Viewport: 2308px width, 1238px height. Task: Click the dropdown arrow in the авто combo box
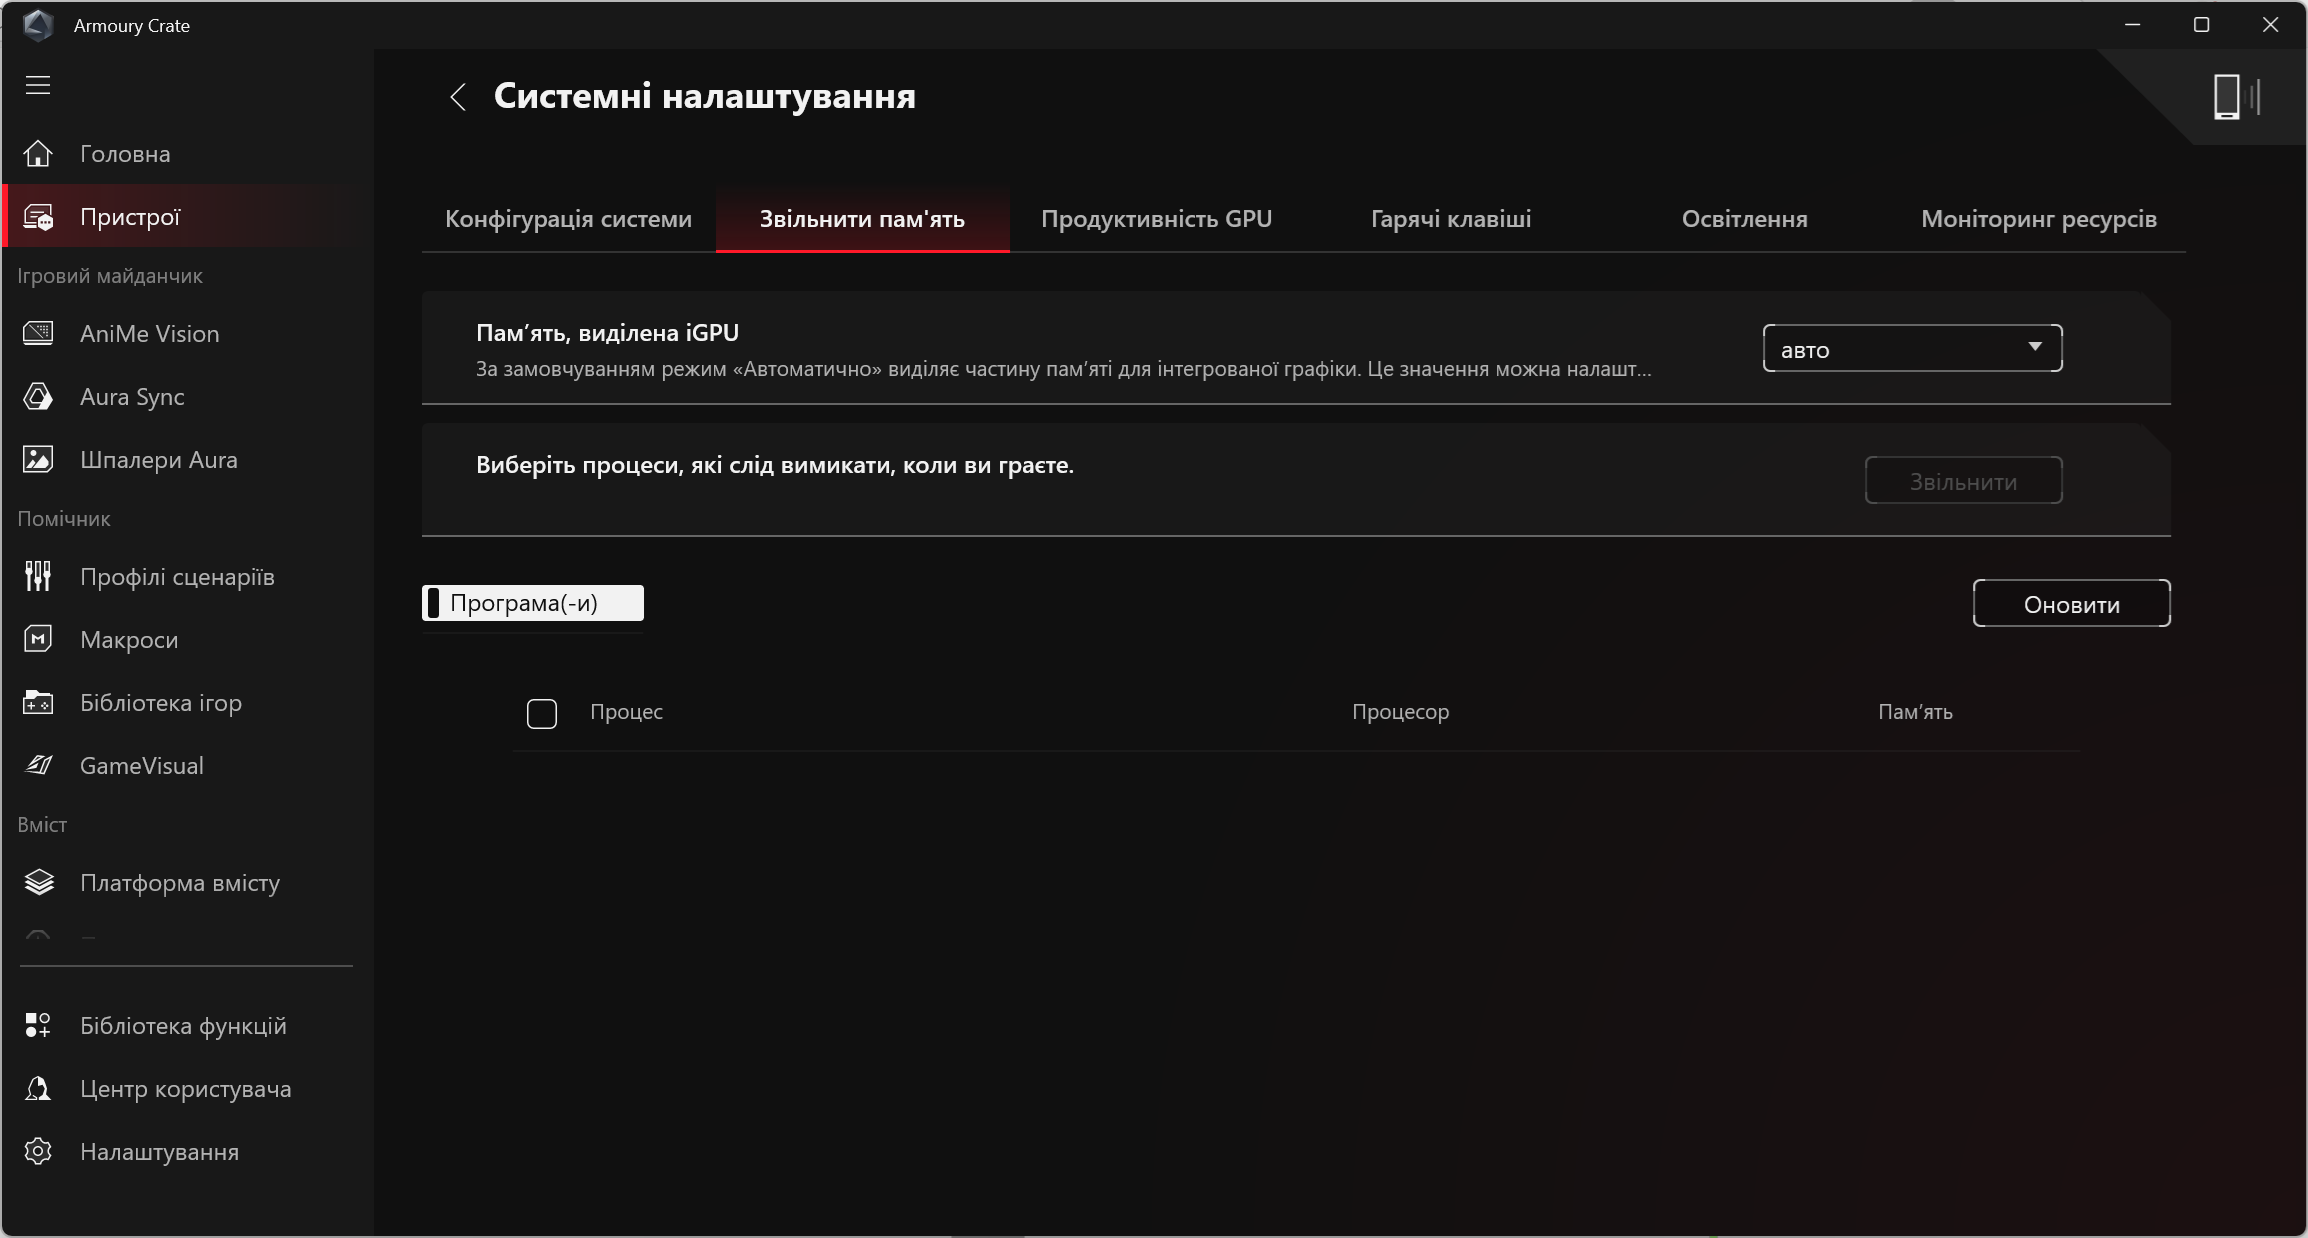[2034, 347]
